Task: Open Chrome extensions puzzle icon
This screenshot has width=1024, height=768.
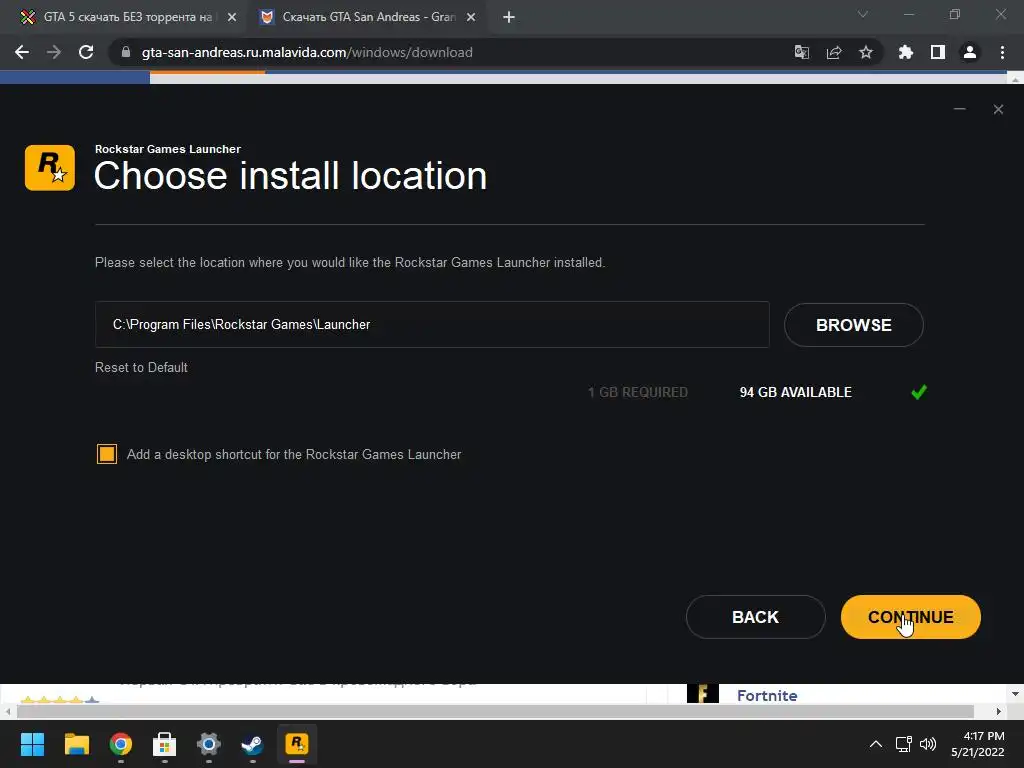Action: 906,52
